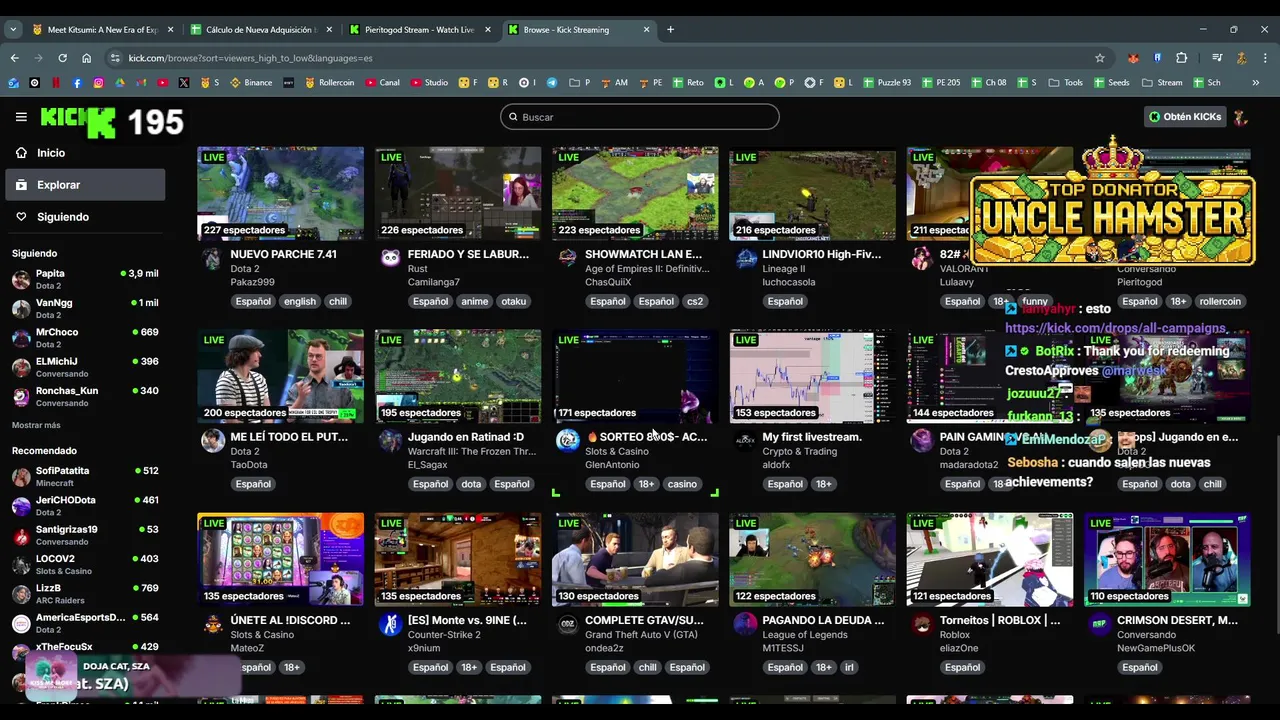Open the Tools bookmark folder

pos(1066,83)
